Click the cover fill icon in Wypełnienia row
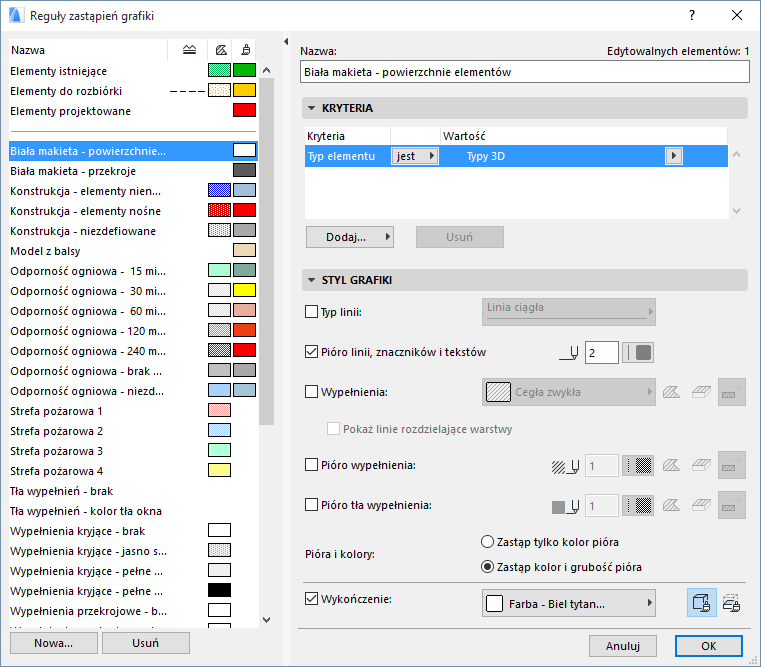 pos(701,392)
